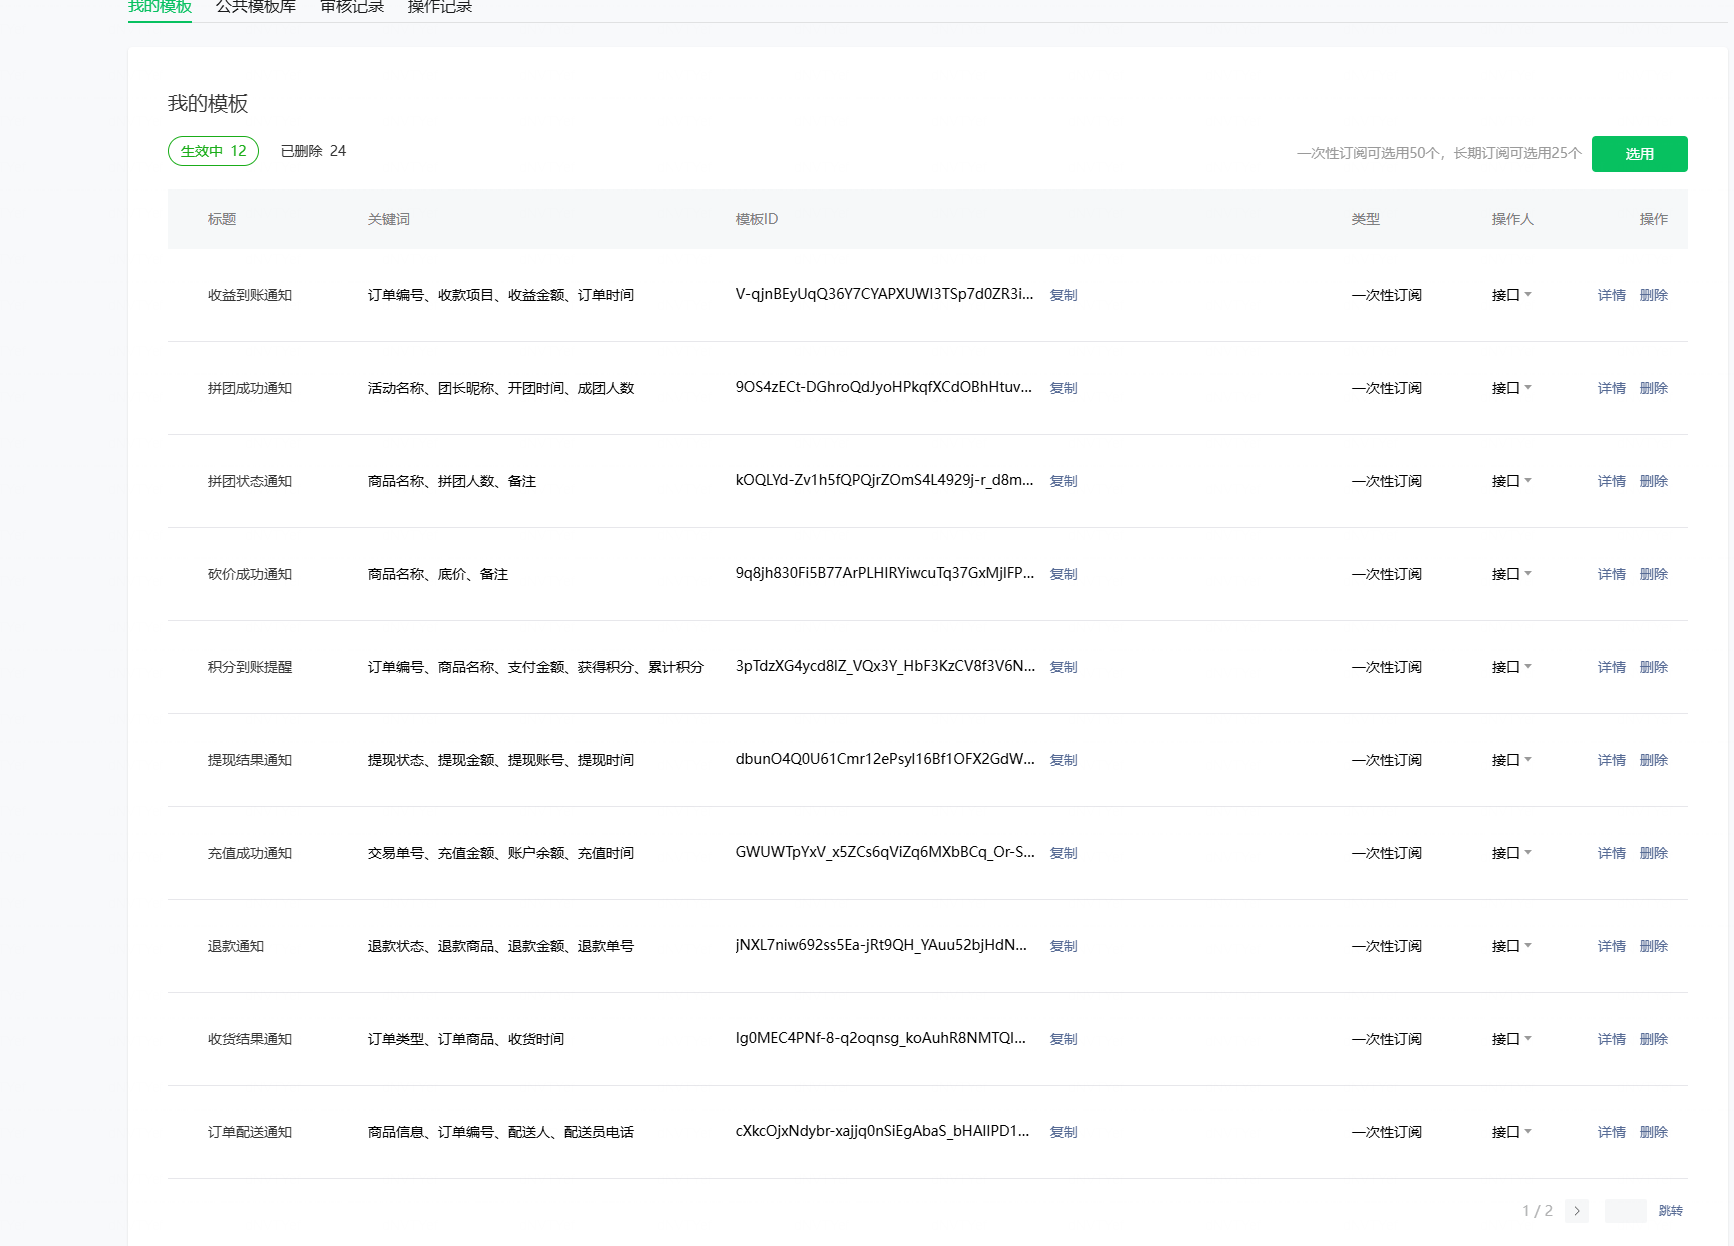1734x1246 pixels.
Task: Copy template ID for 收益到账通知
Action: pyautogui.click(x=1063, y=295)
